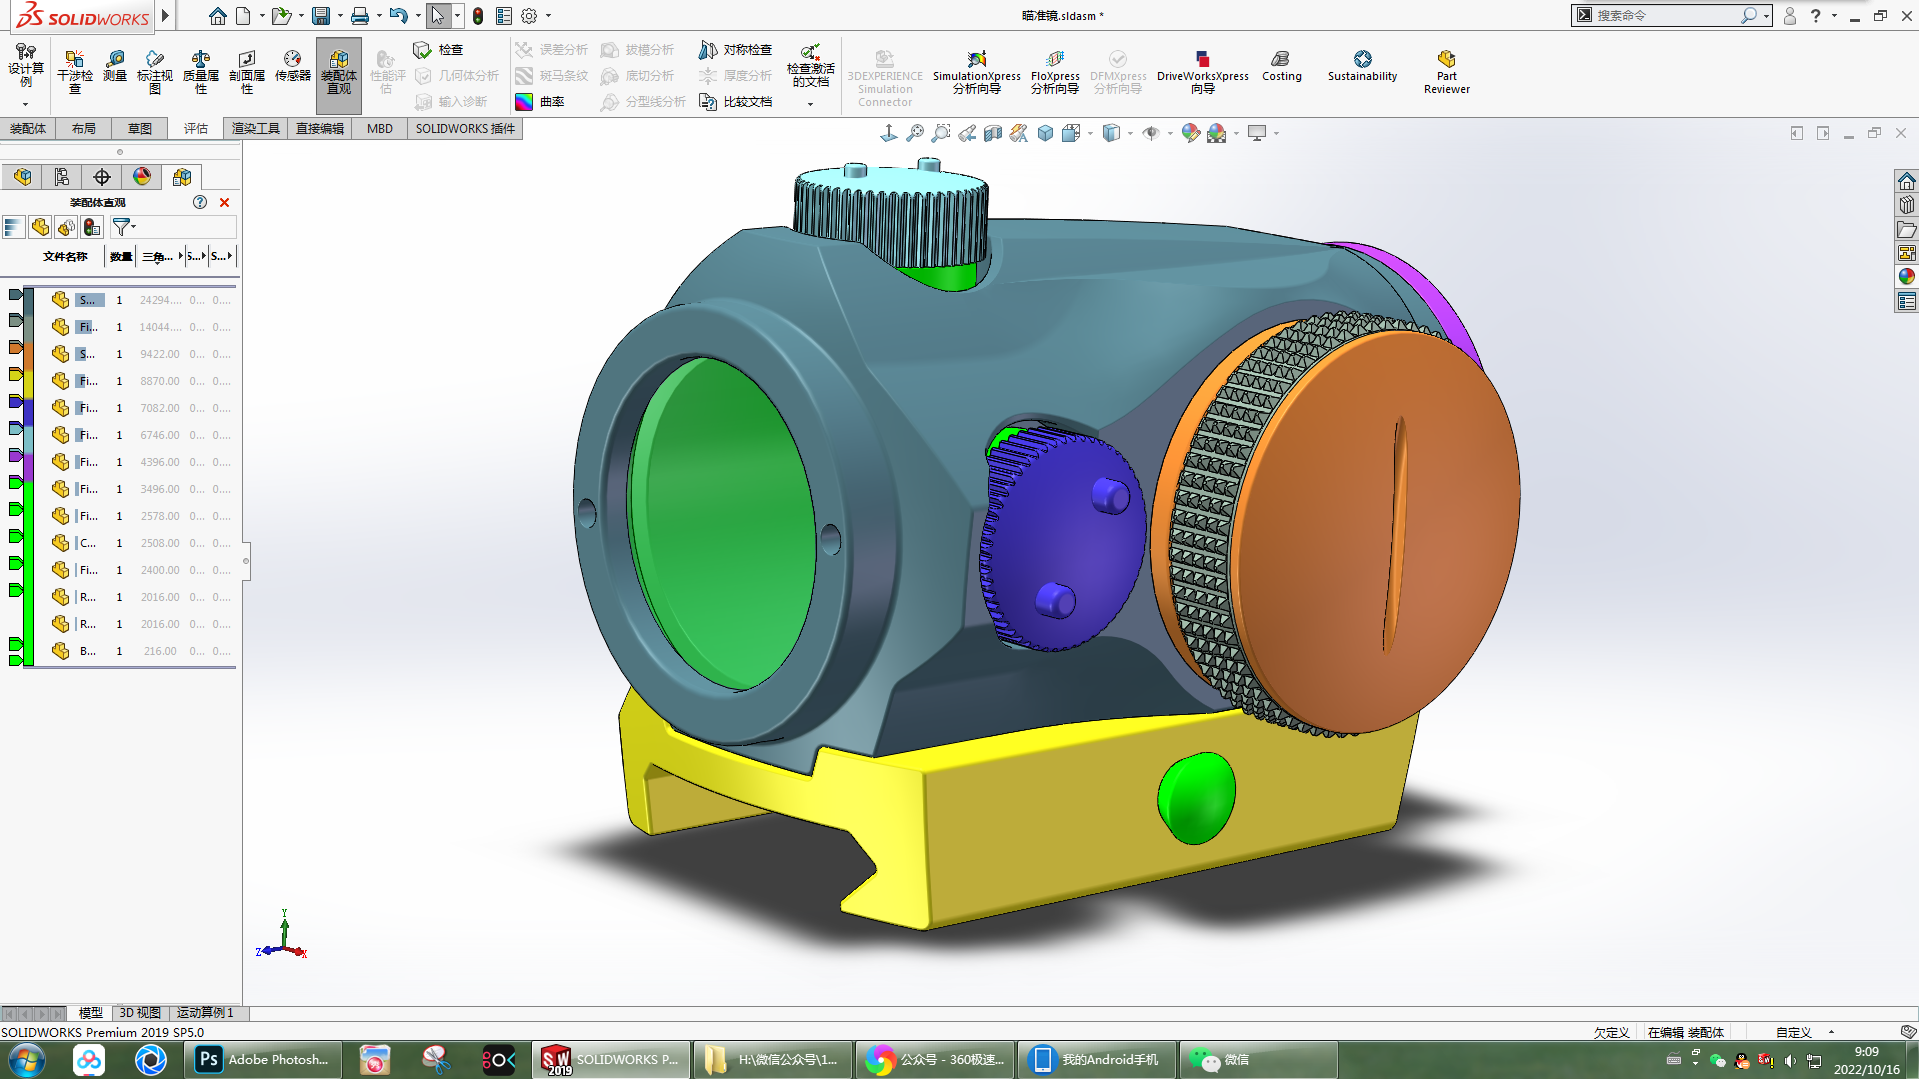Screen dimensions: 1919x1079
Task: Expand the Triangles (三角...) column arrow
Action: 180,256
